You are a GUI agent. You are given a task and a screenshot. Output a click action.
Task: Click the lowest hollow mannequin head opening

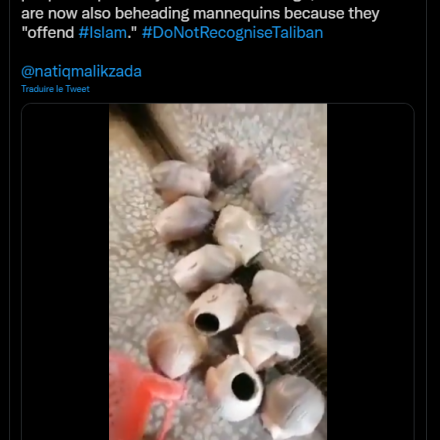[244, 386]
